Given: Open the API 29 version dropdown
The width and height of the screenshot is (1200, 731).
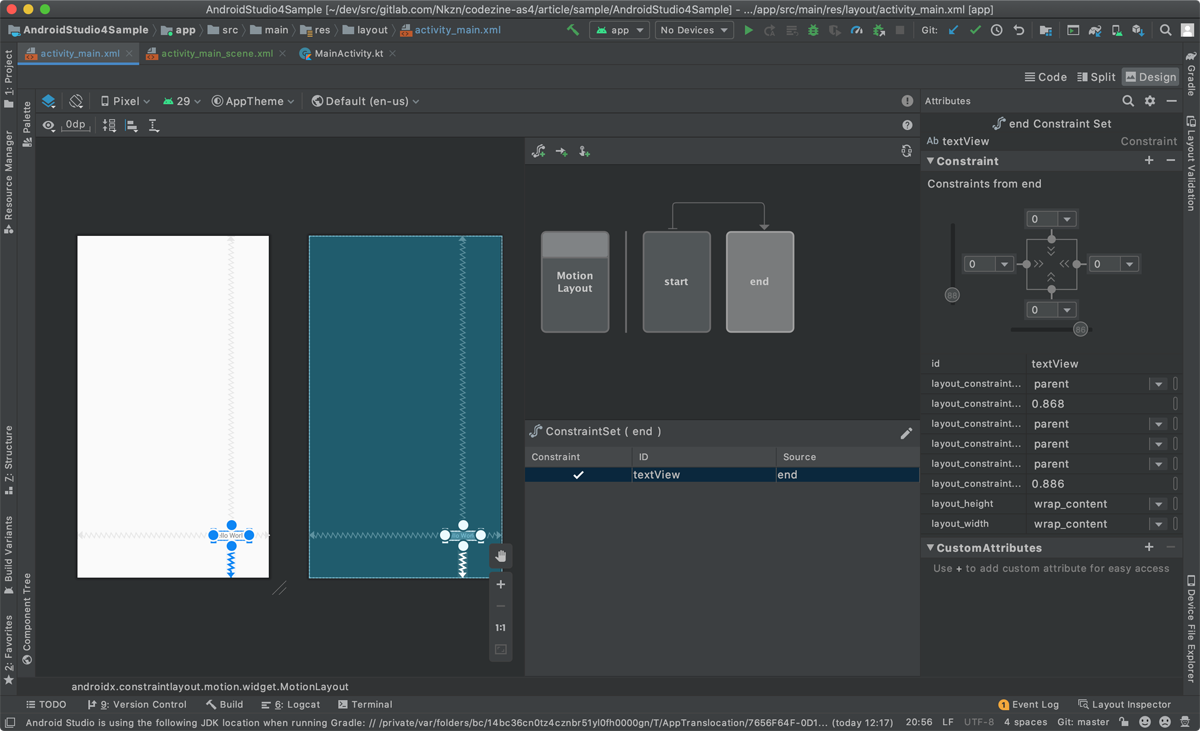Looking at the screenshot, I should [182, 101].
